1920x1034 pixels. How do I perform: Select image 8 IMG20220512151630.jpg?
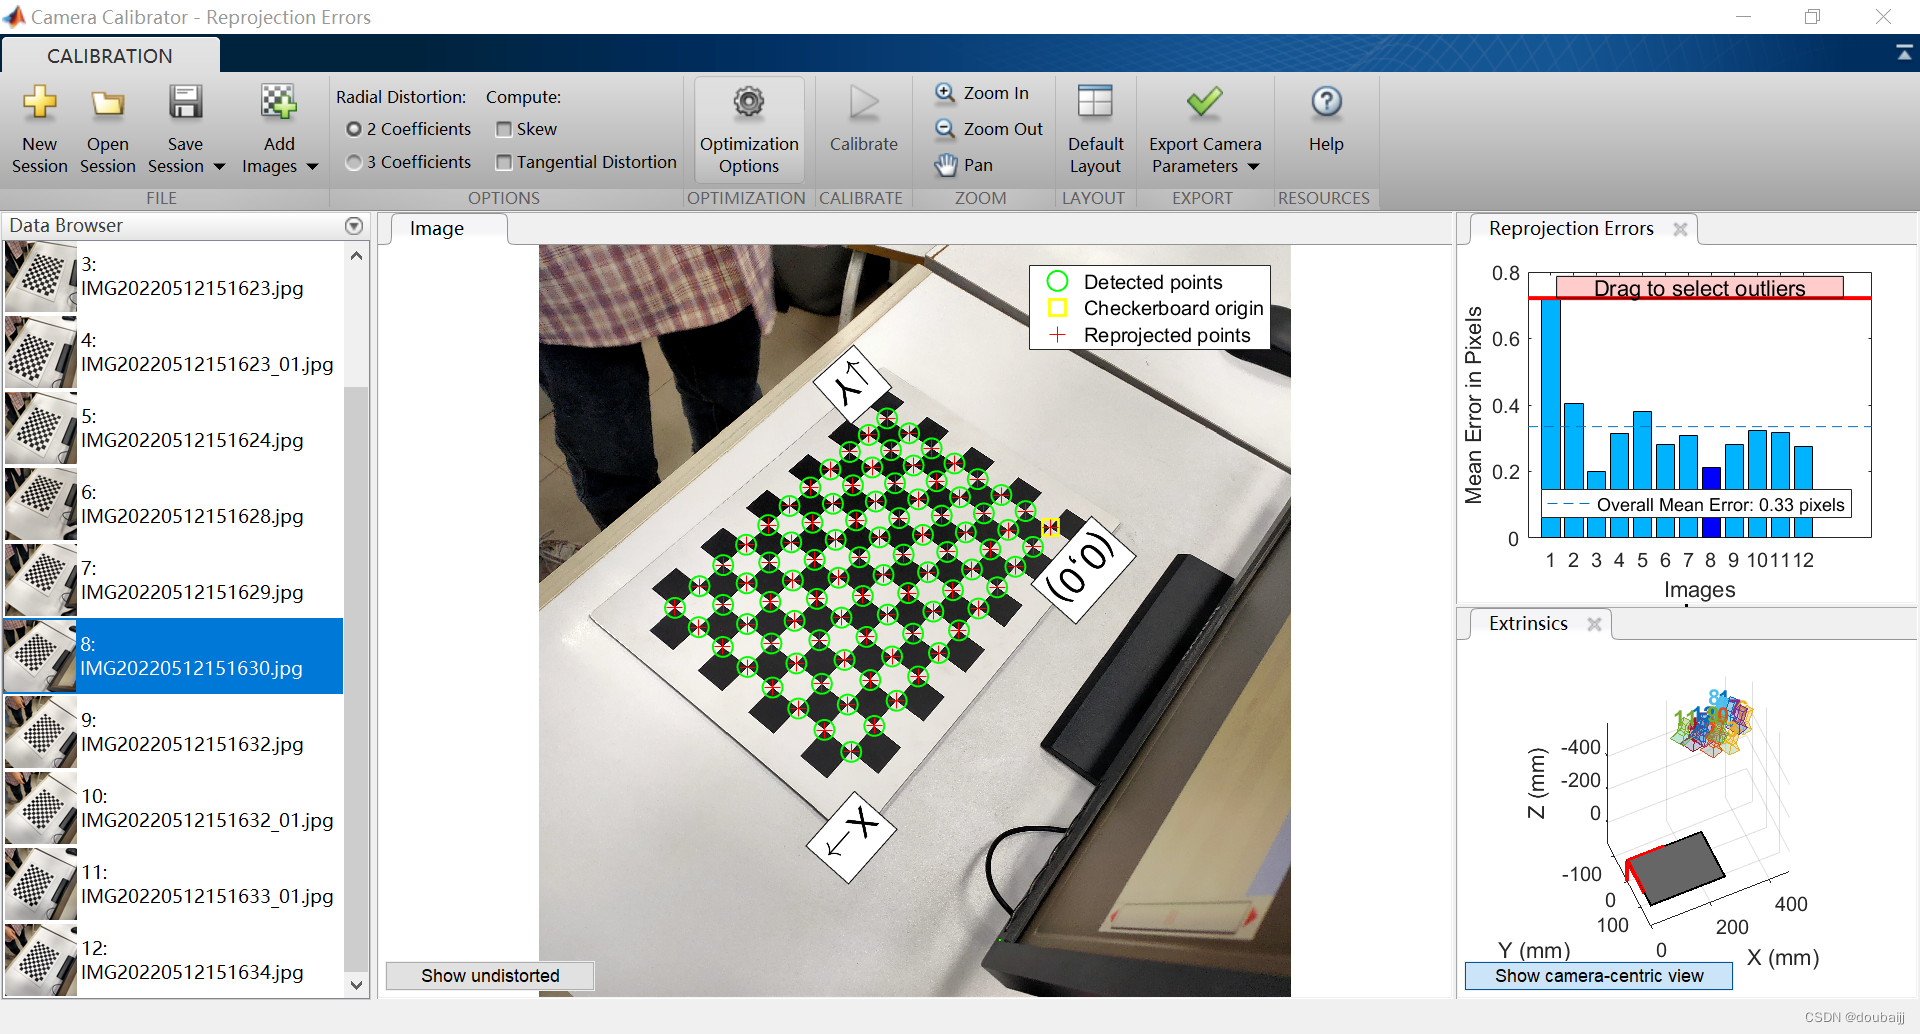174,656
